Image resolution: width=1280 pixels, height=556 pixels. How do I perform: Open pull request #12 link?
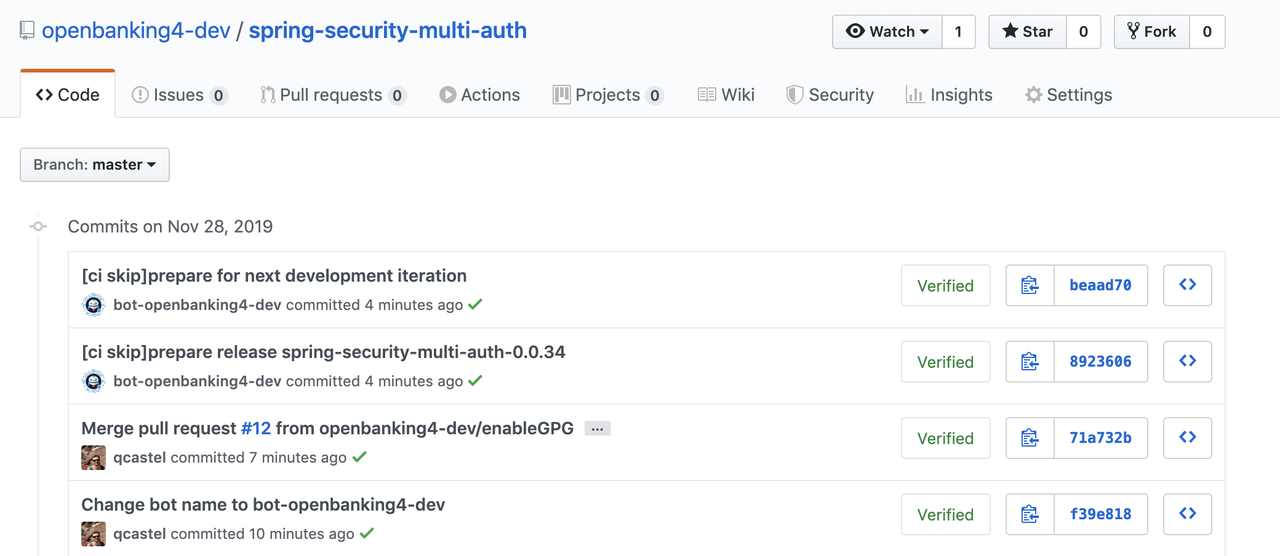(256, 428)
